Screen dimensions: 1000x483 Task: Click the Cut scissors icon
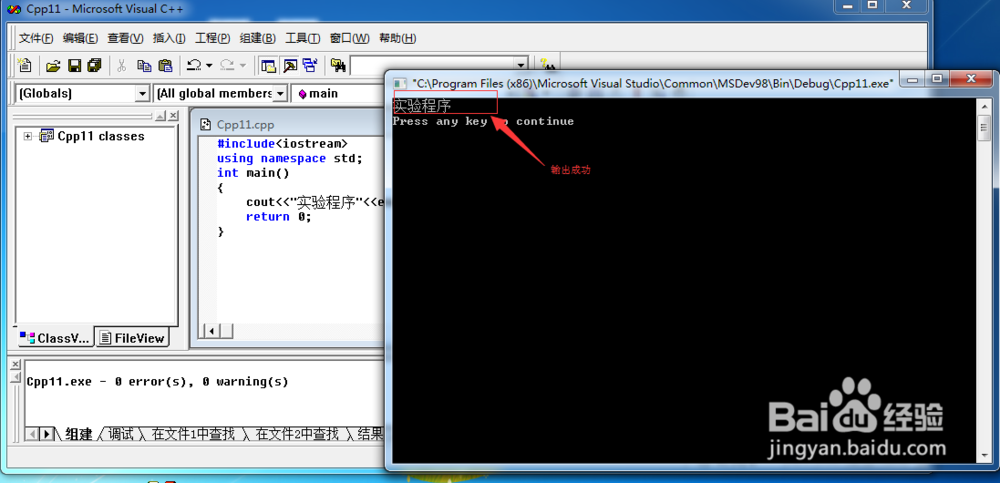point(122,65)
